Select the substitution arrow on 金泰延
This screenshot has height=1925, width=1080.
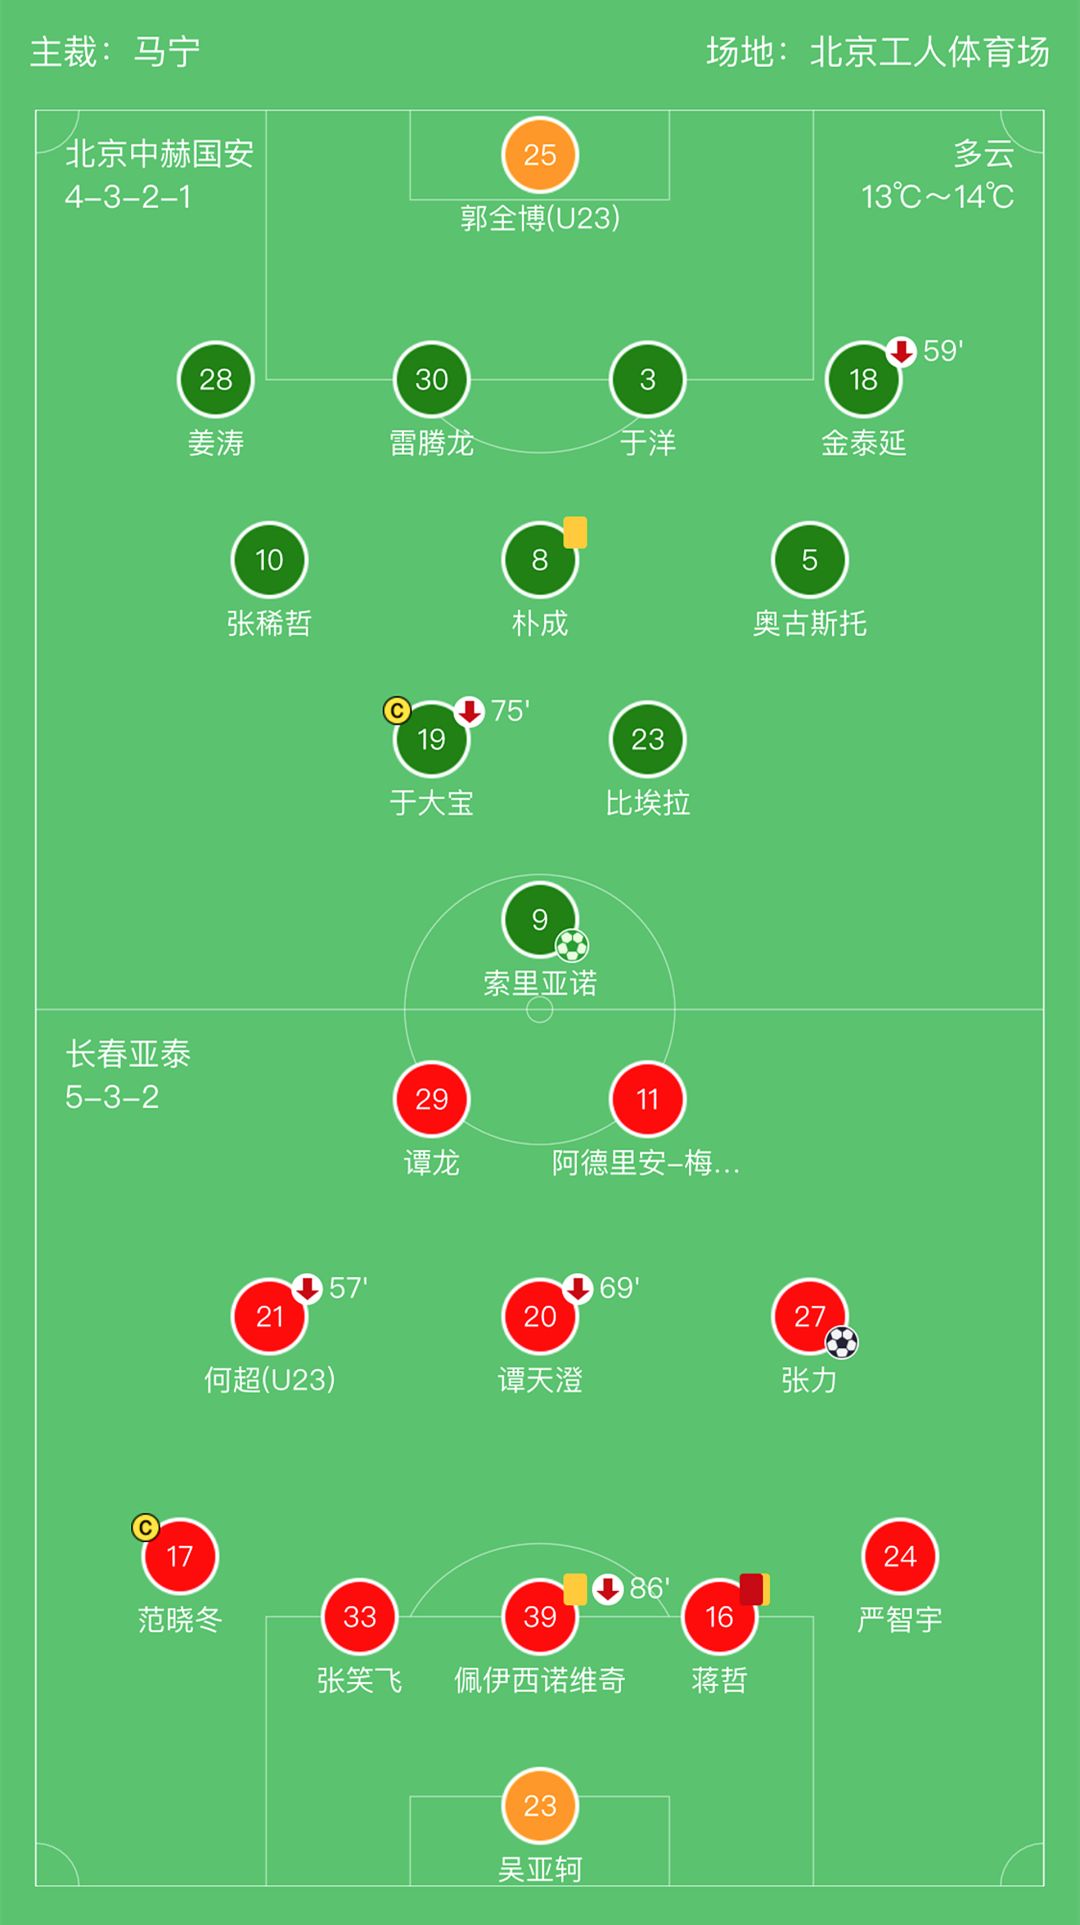click(x=901, y=351)
